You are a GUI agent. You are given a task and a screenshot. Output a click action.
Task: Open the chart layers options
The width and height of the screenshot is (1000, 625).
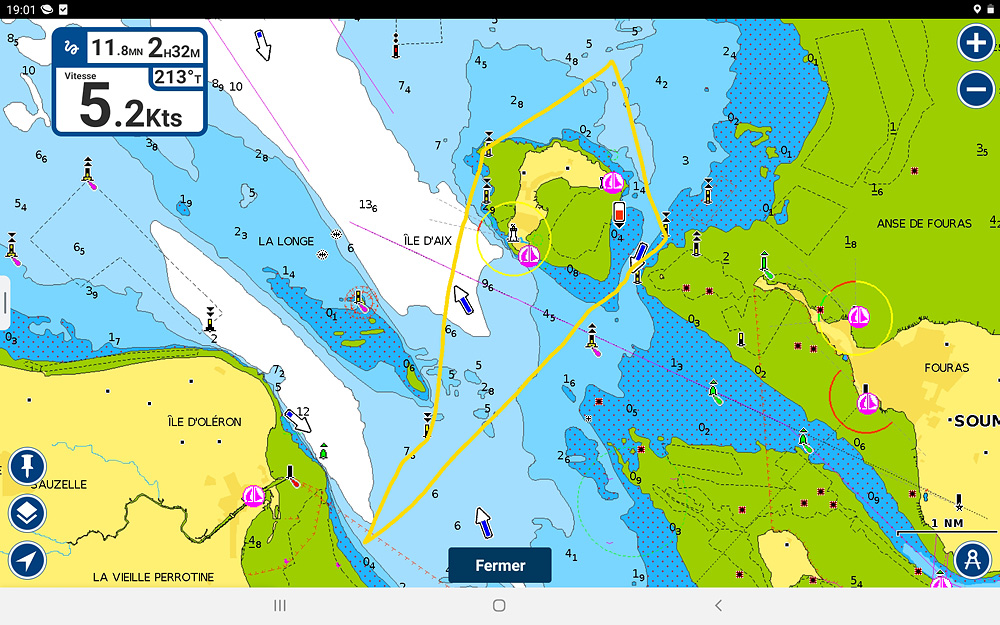tap(27, 514)
